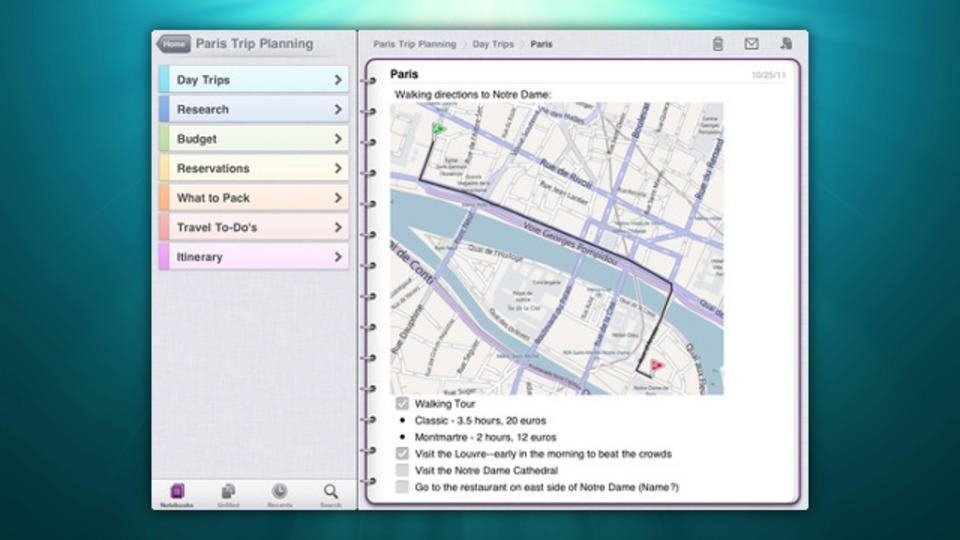Uncheck the Walking Tour checkbox
This screenshot has height=540, width=960.
[x=402, y=403]
